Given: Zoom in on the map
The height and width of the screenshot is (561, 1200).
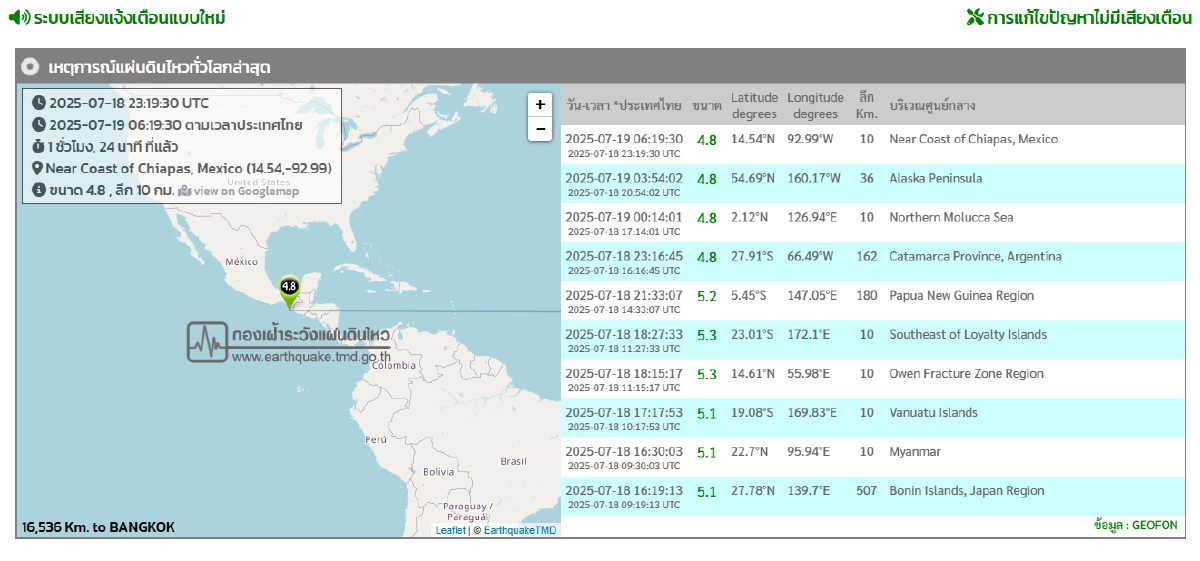Looking at the screenshot, I should 540,104.
